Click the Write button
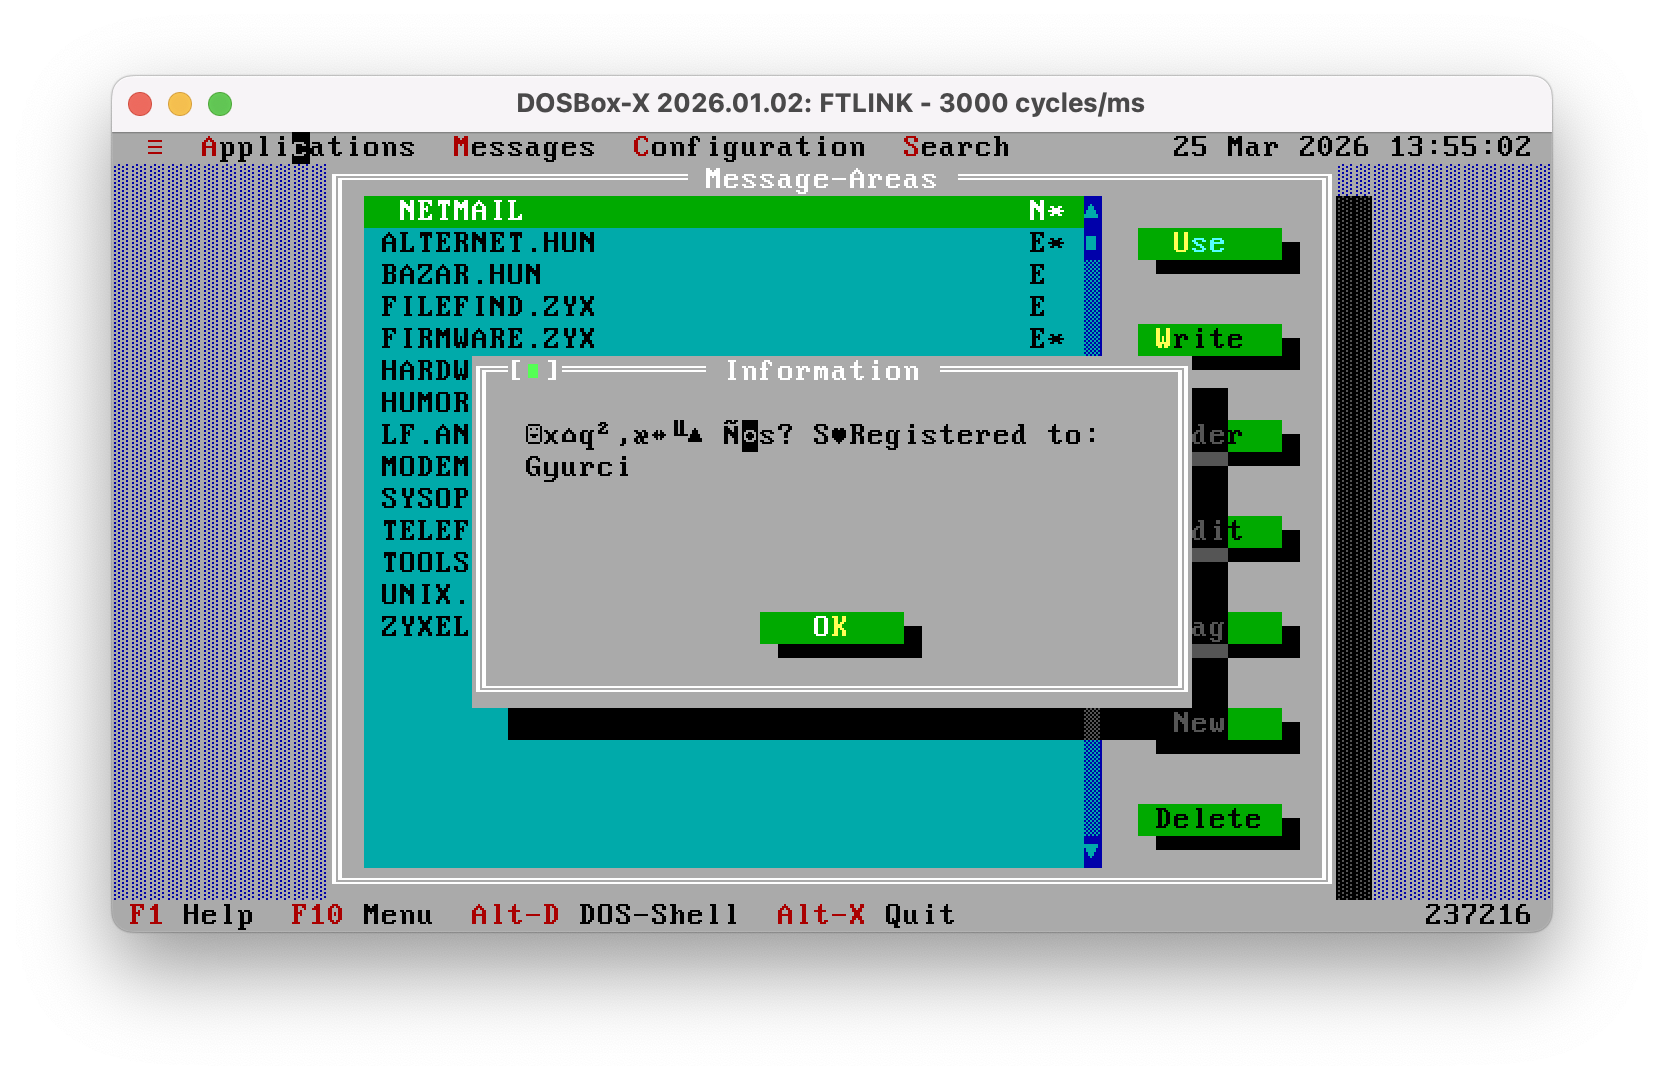Image resolution: width=1664 pixels, height=1080 pixels. (1209, 339)
